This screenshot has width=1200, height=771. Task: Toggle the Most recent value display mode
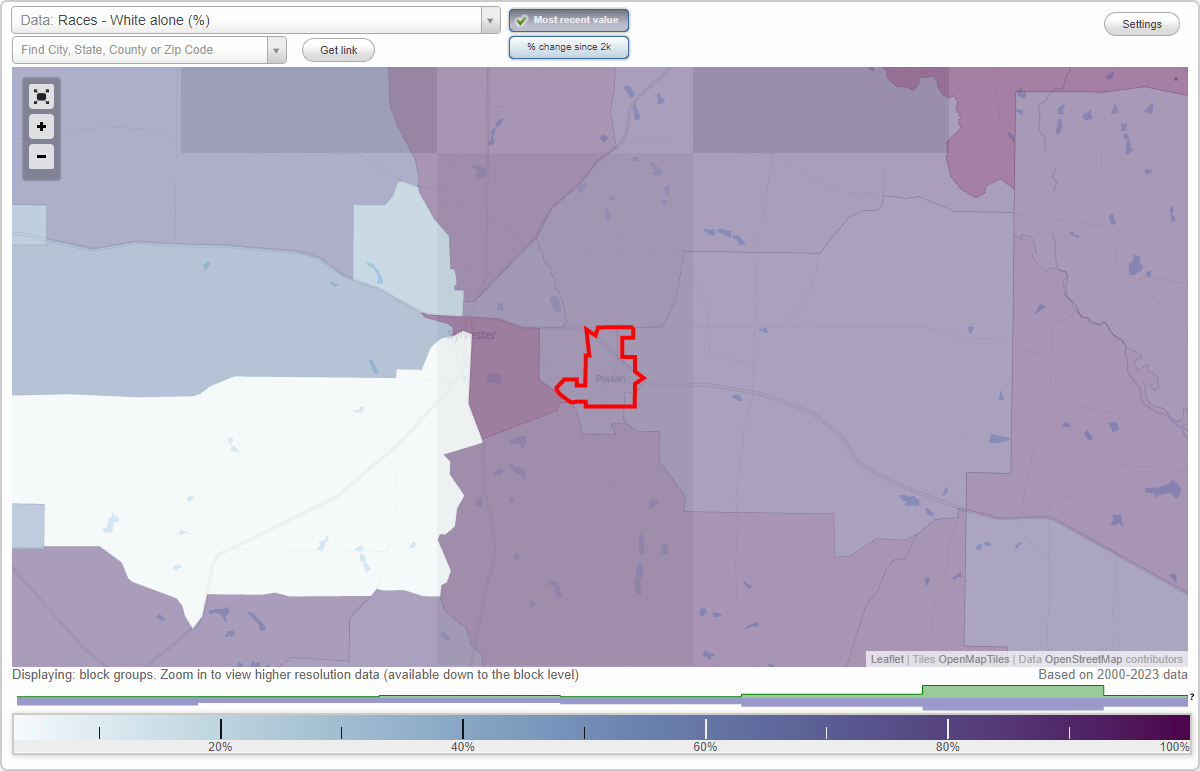[x=569, y=20]
